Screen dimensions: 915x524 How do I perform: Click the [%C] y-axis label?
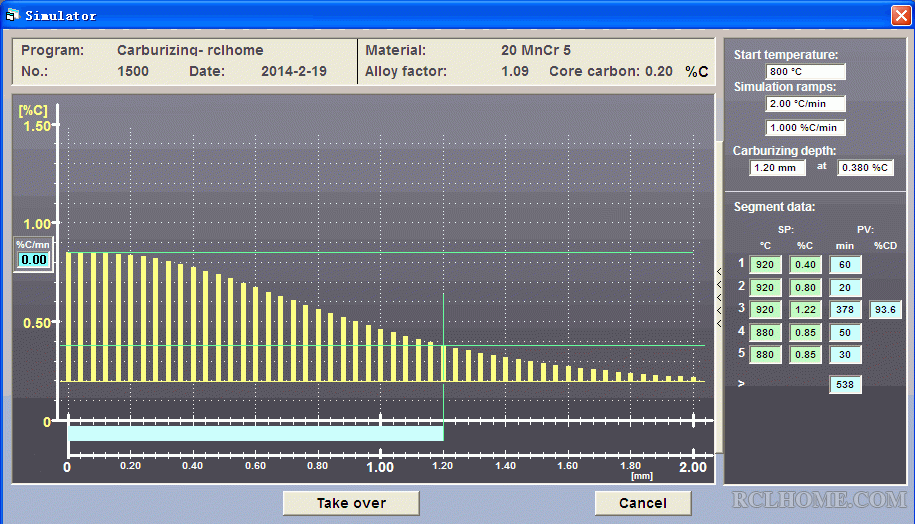click(x=33, y=110)
